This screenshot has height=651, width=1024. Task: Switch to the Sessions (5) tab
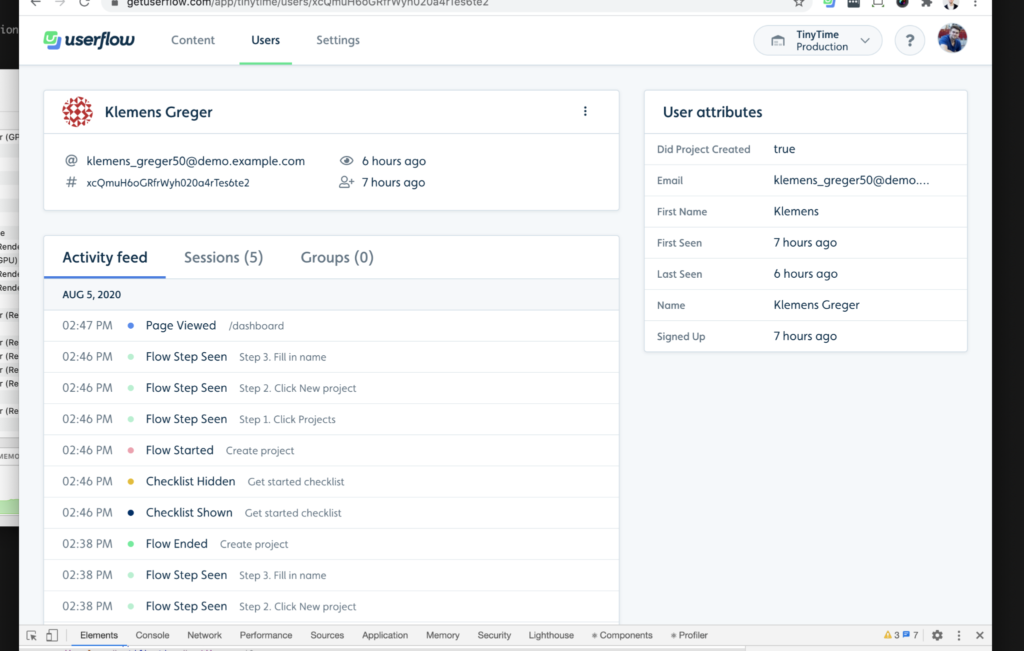[x=223, y=257]
